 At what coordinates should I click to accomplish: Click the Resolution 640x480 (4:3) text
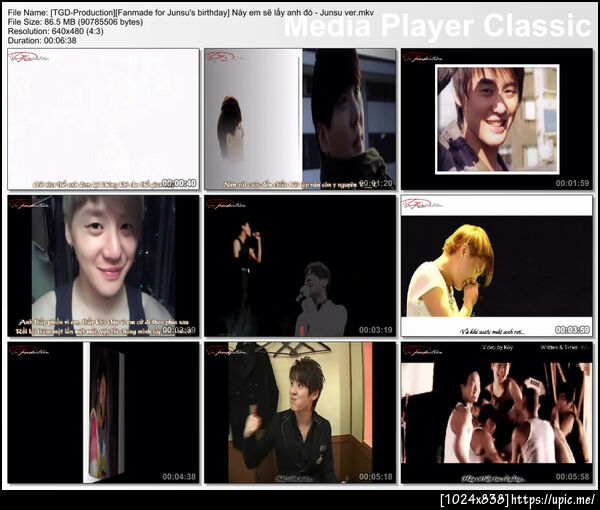coord(55,31)
